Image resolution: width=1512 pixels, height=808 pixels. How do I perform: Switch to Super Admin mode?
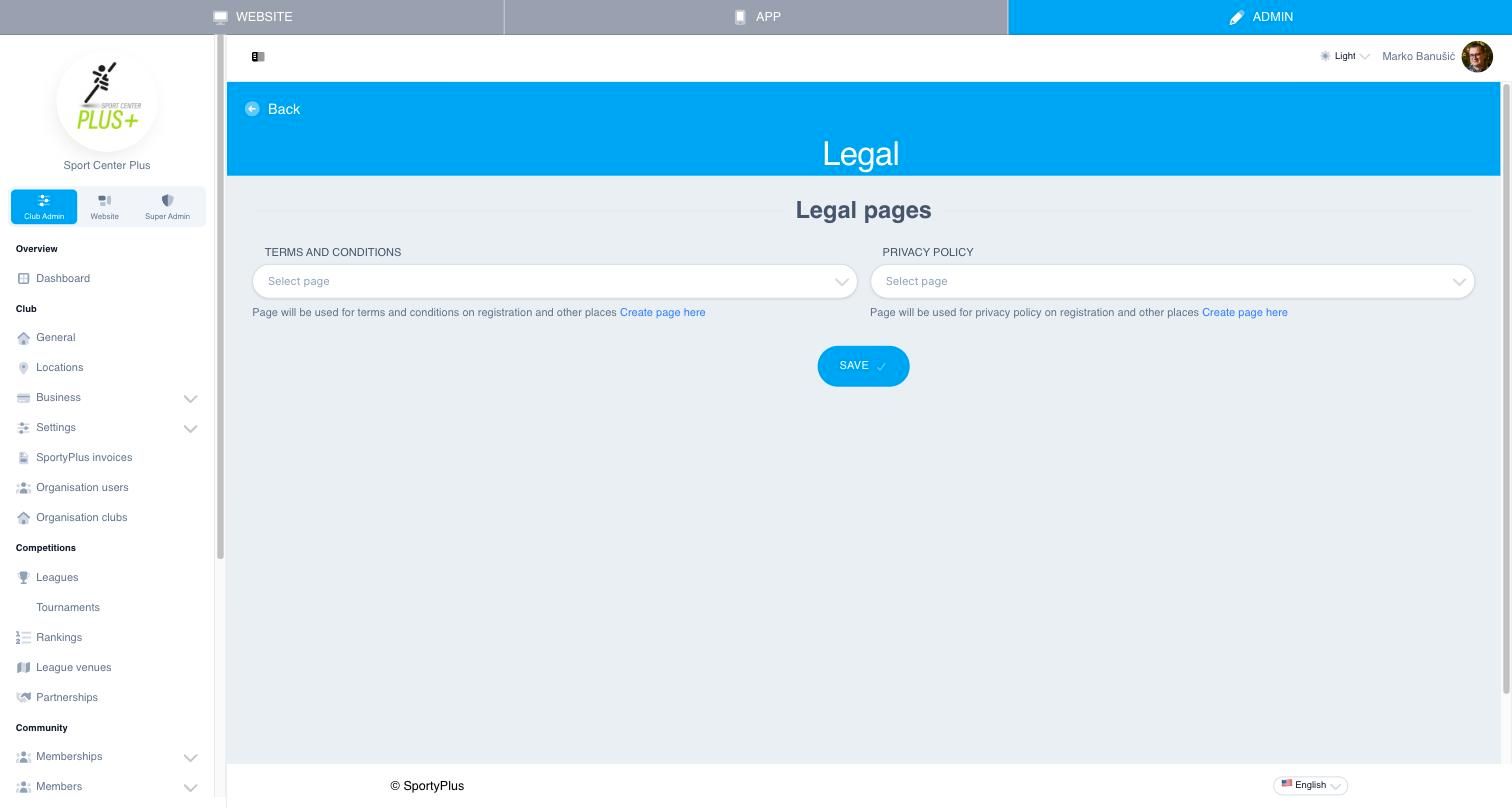(x=167, y=207)
